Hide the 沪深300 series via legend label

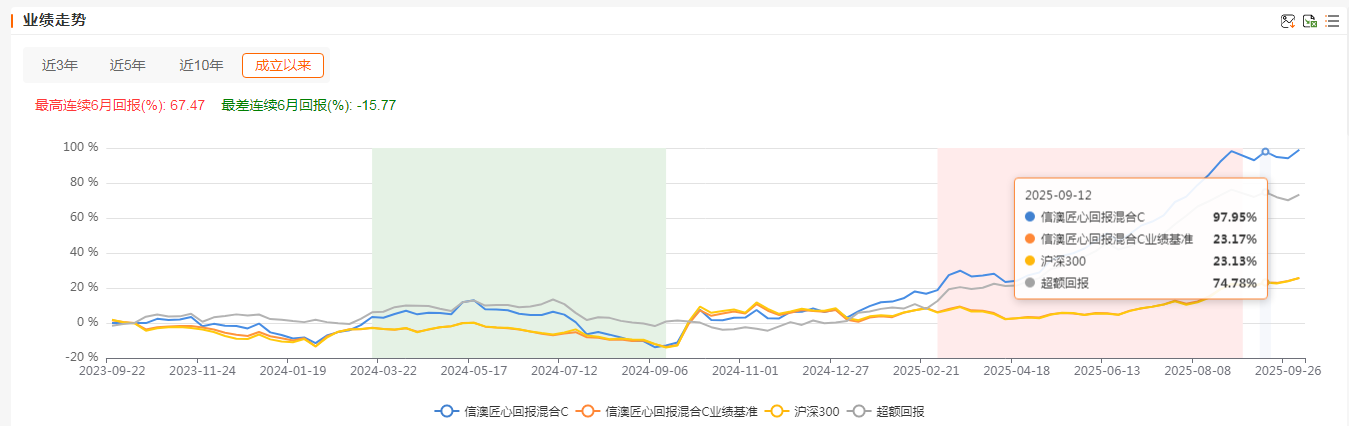coord(816,411)
